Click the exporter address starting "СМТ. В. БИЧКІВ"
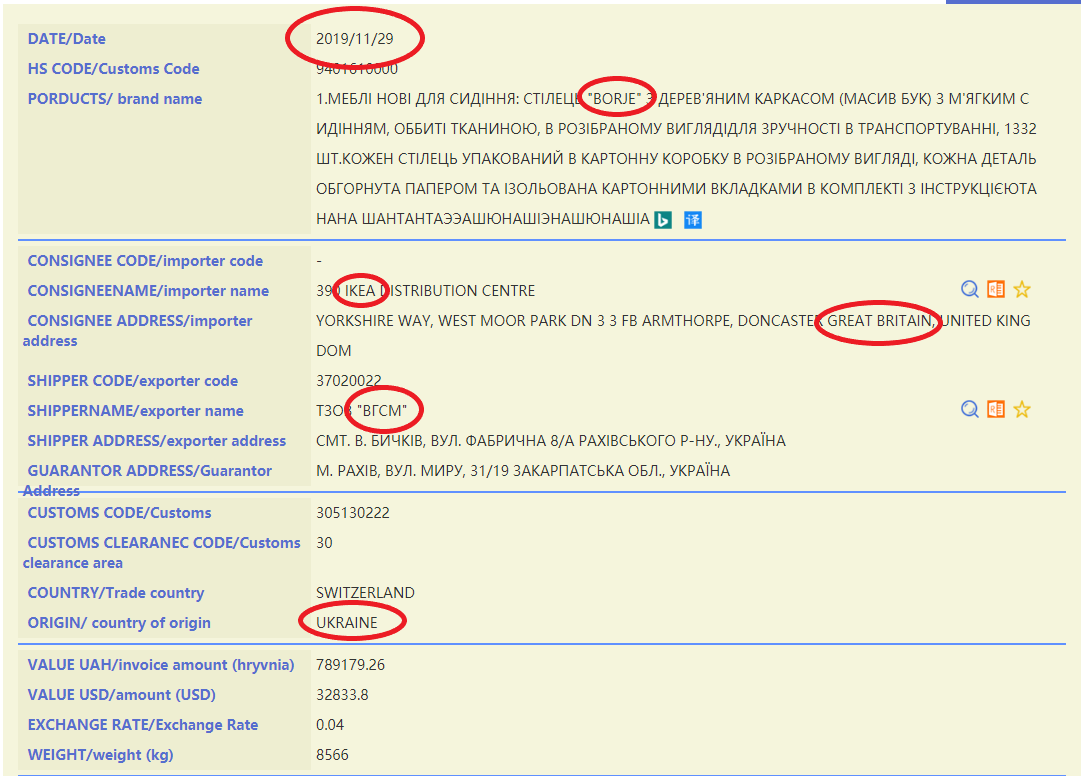The image size is (1082, 776). pyautogui.click(x=551, y=441)
